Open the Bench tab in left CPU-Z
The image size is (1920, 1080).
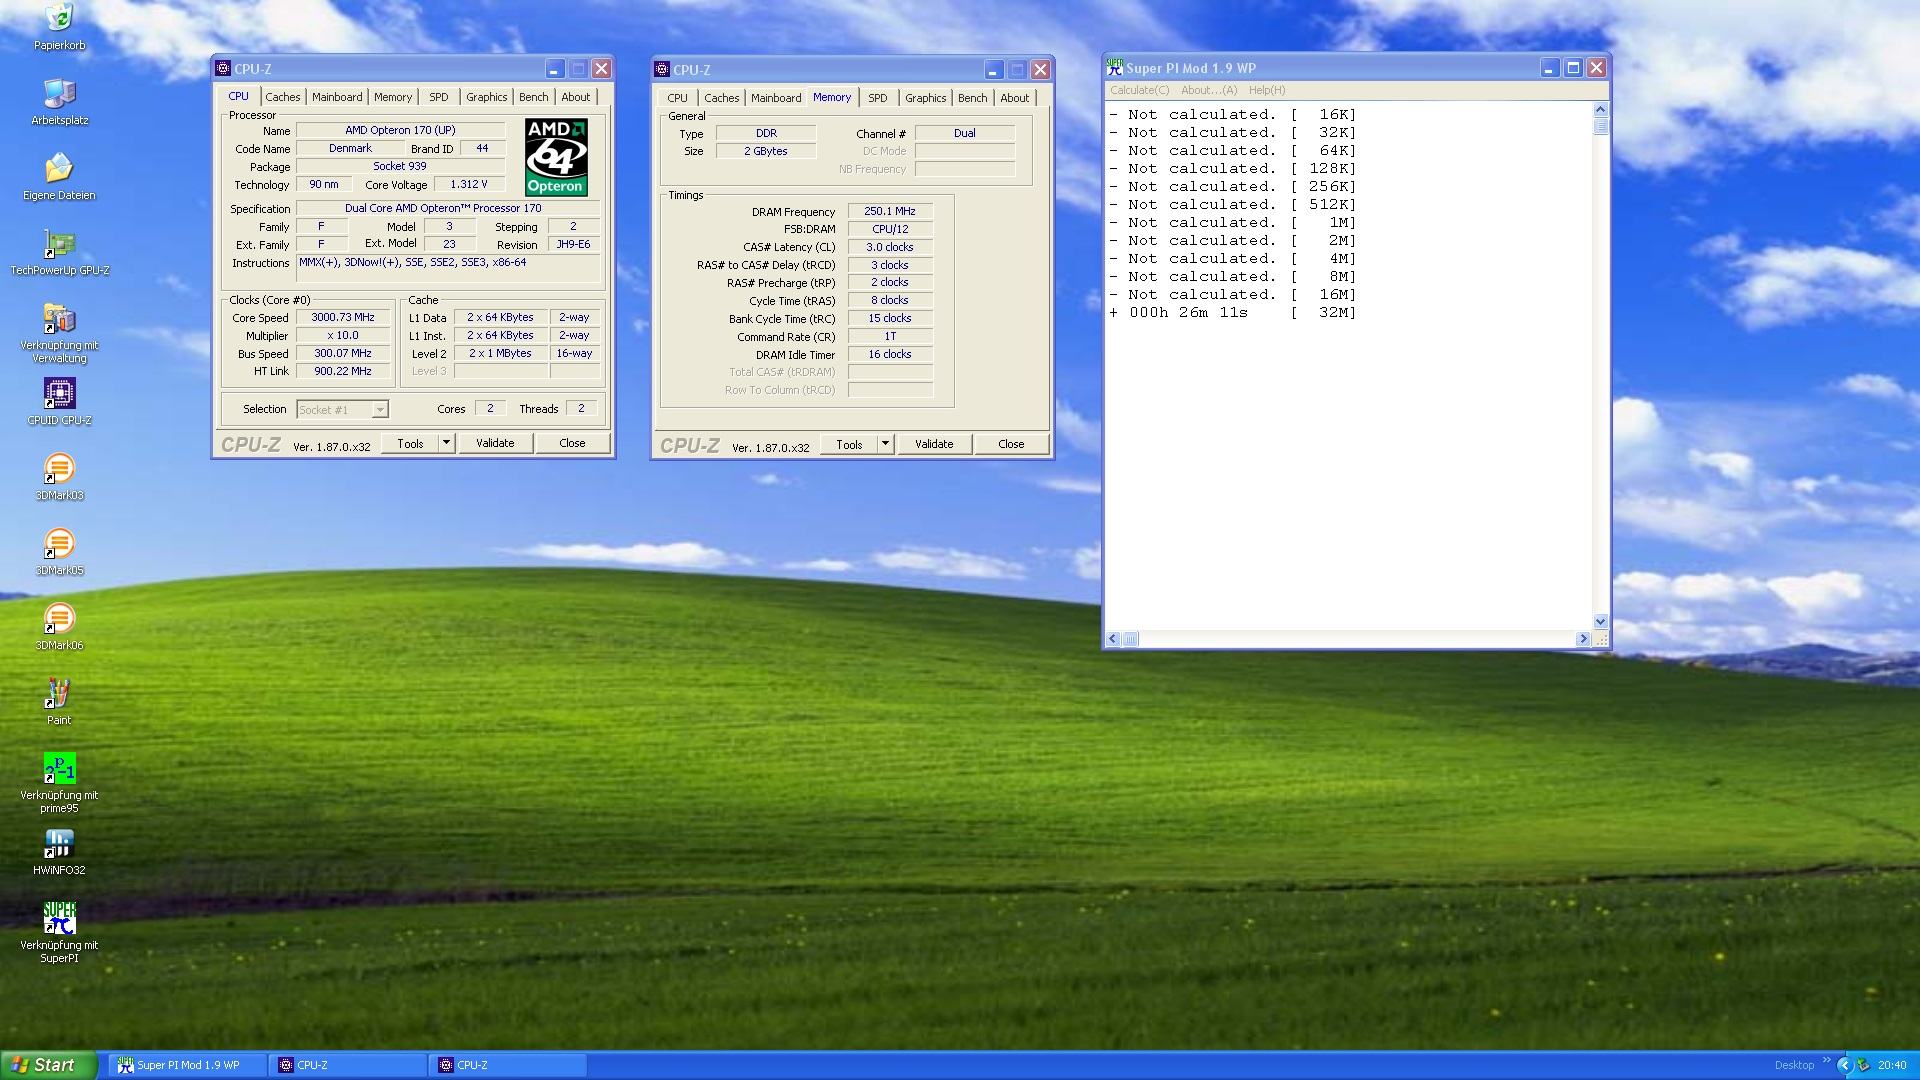click(x=533, y=97)
